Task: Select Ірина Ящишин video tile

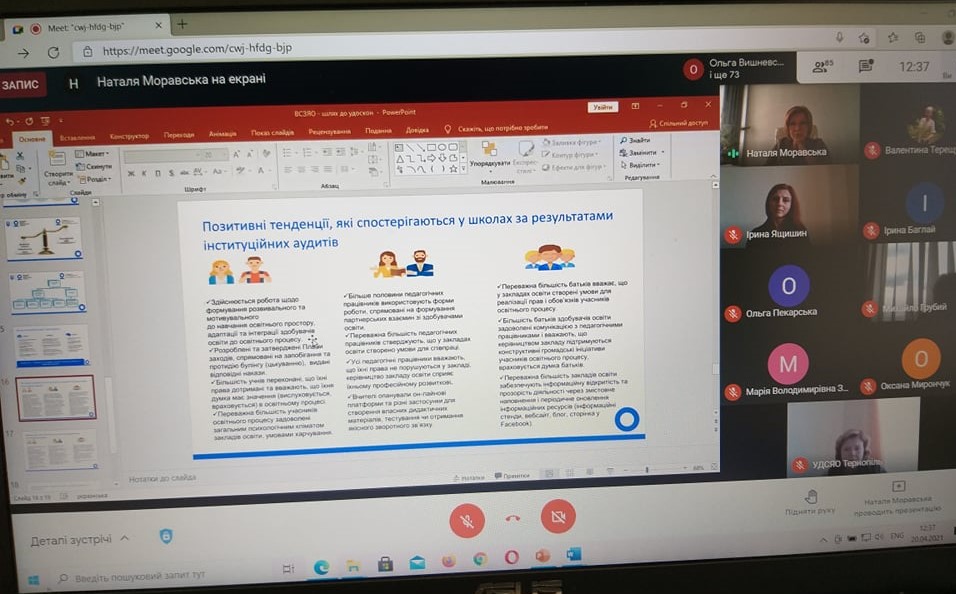Action: 790,206
